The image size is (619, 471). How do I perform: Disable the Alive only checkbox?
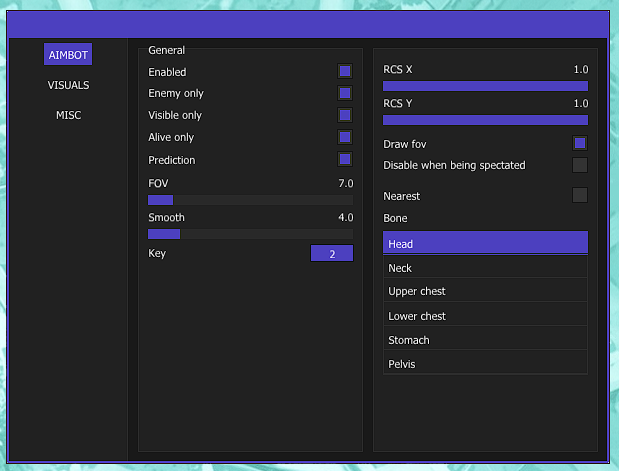[345, 137]
